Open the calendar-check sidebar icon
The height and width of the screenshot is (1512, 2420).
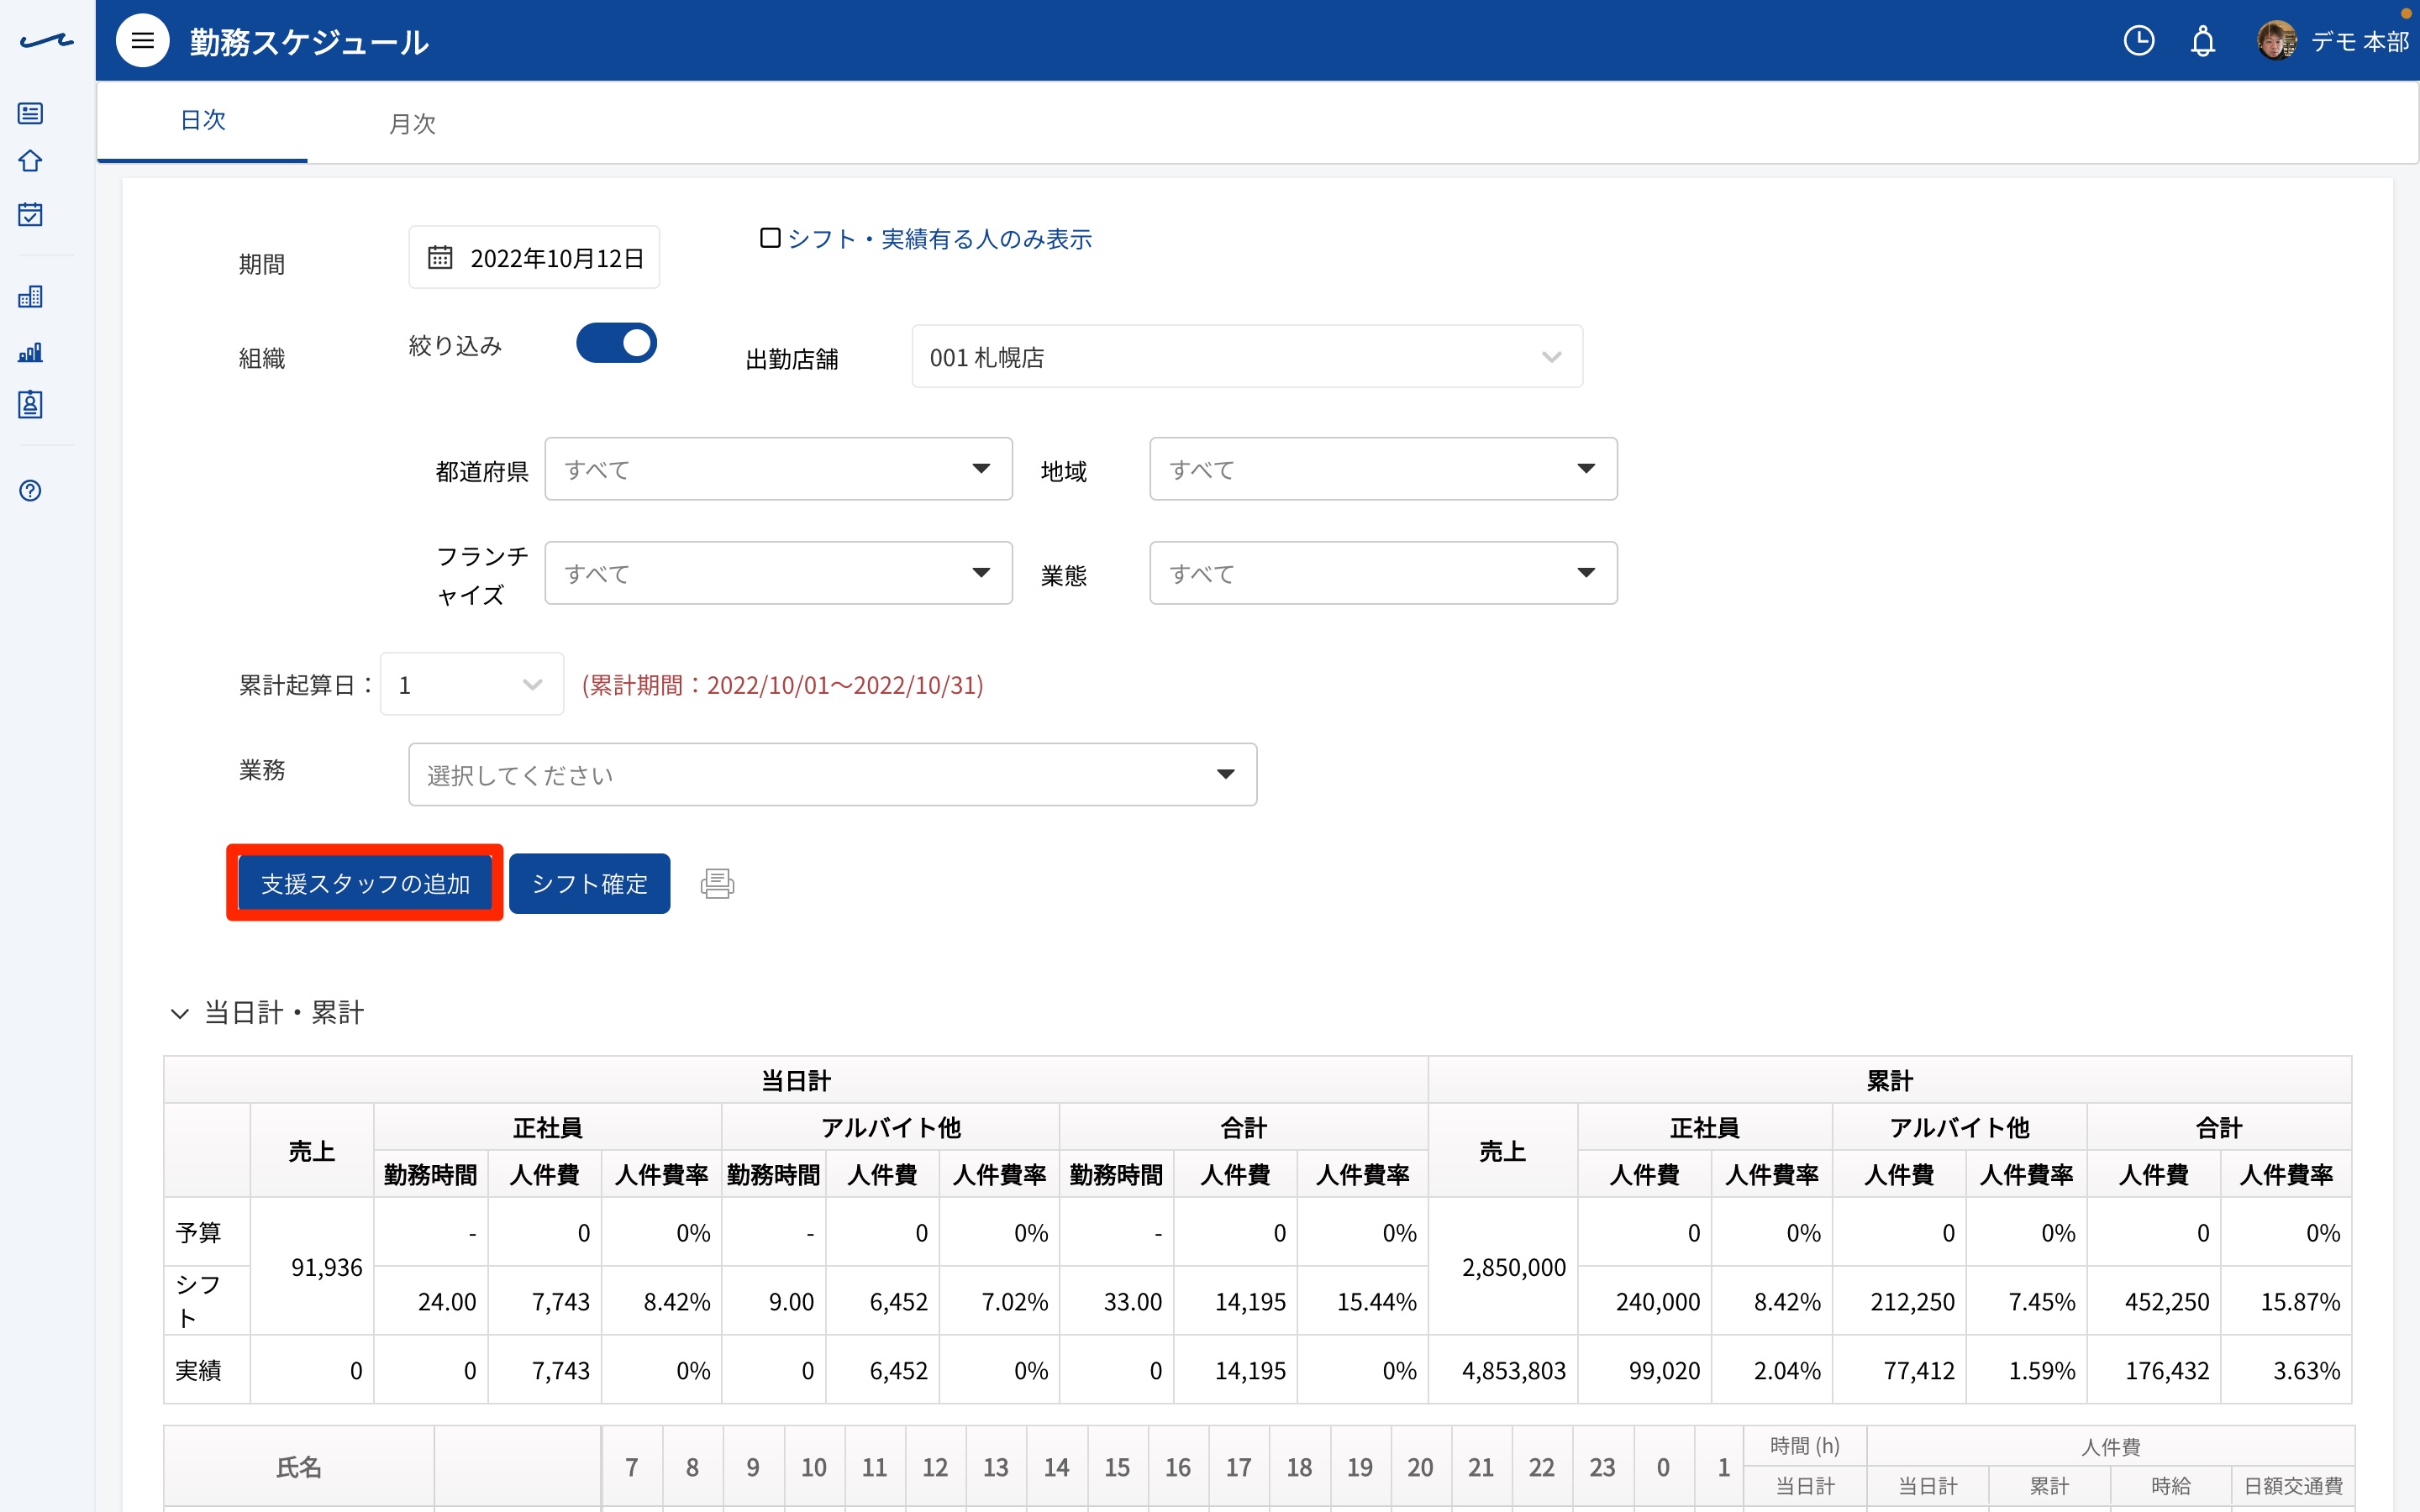pos(31,214)
